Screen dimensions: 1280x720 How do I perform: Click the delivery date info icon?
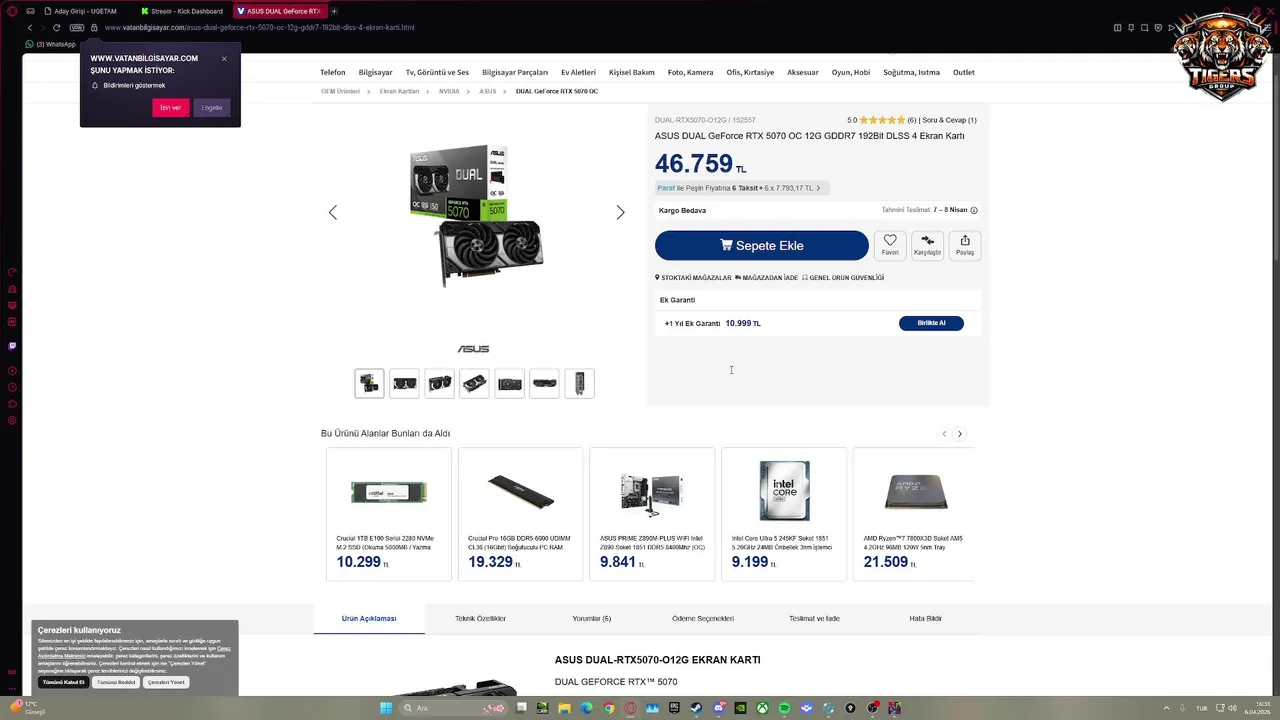point(974,210)
